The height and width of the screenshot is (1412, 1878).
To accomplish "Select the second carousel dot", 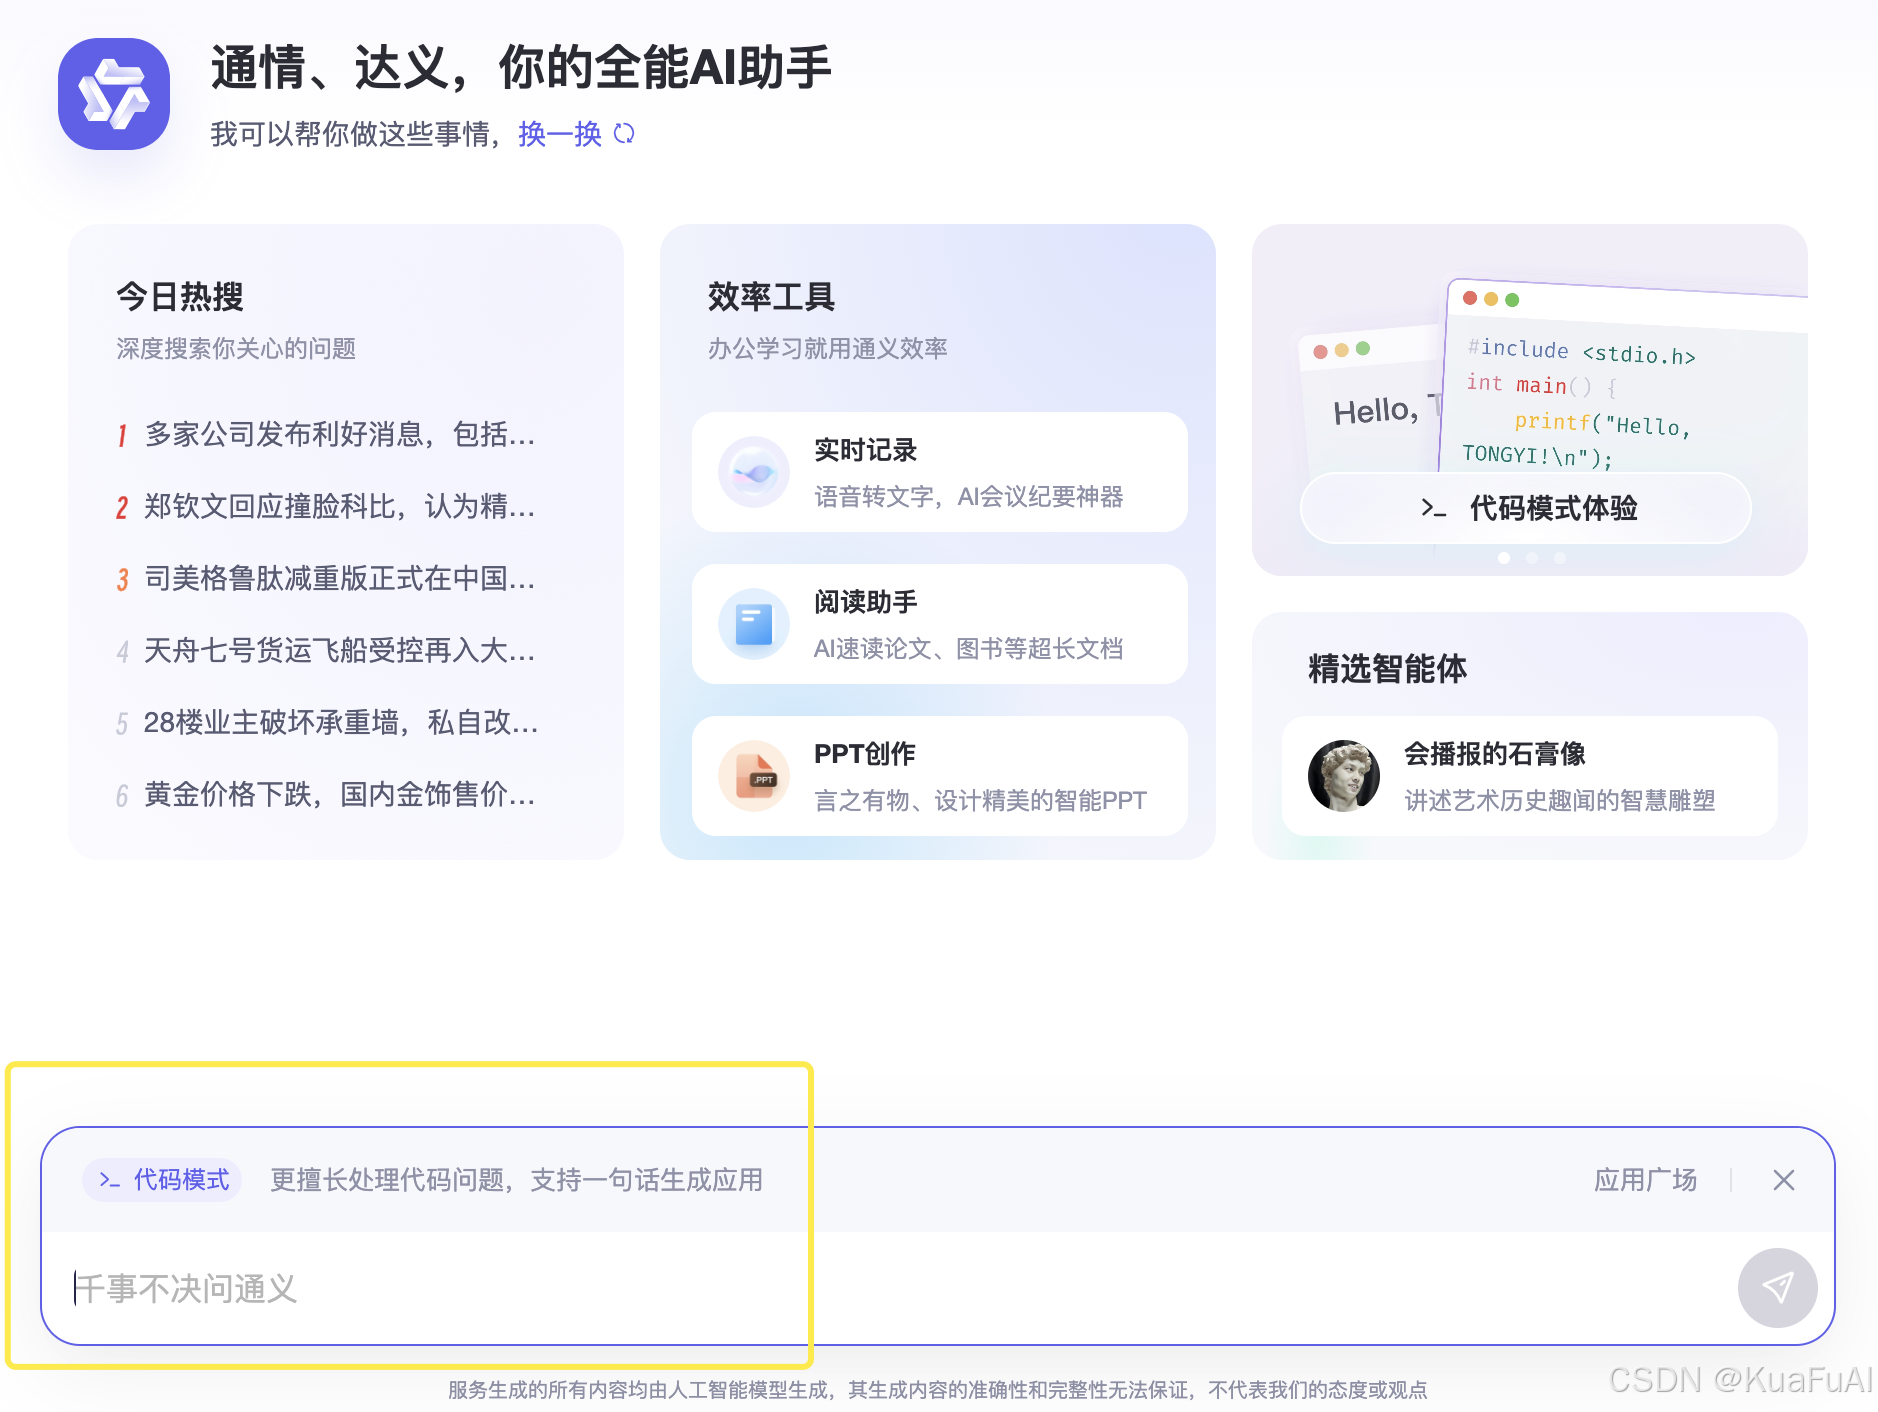I will pos(1532,558).
